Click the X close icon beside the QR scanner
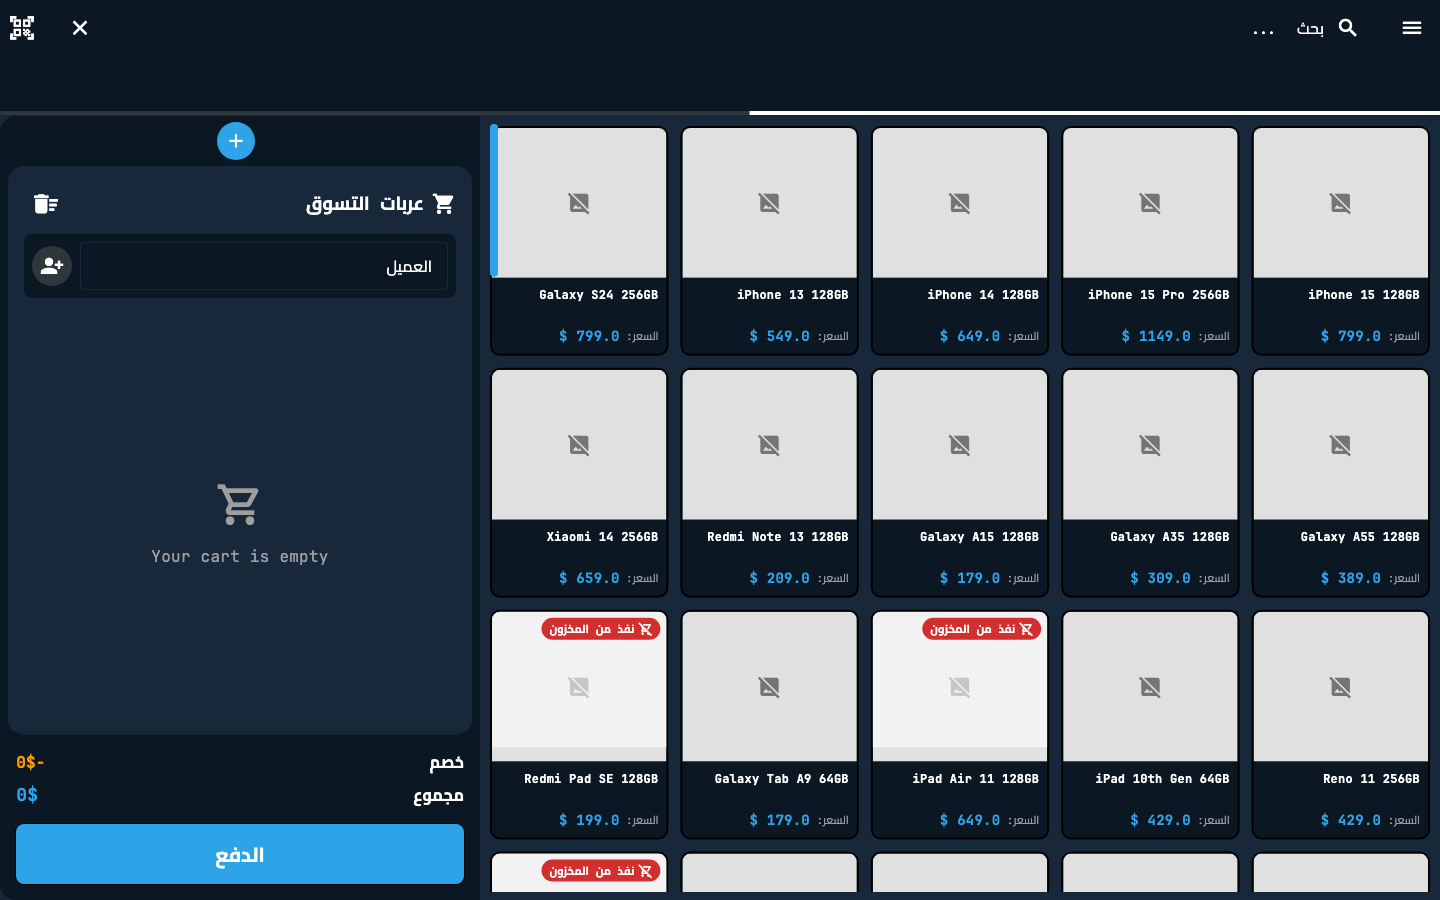 (80, 28)
